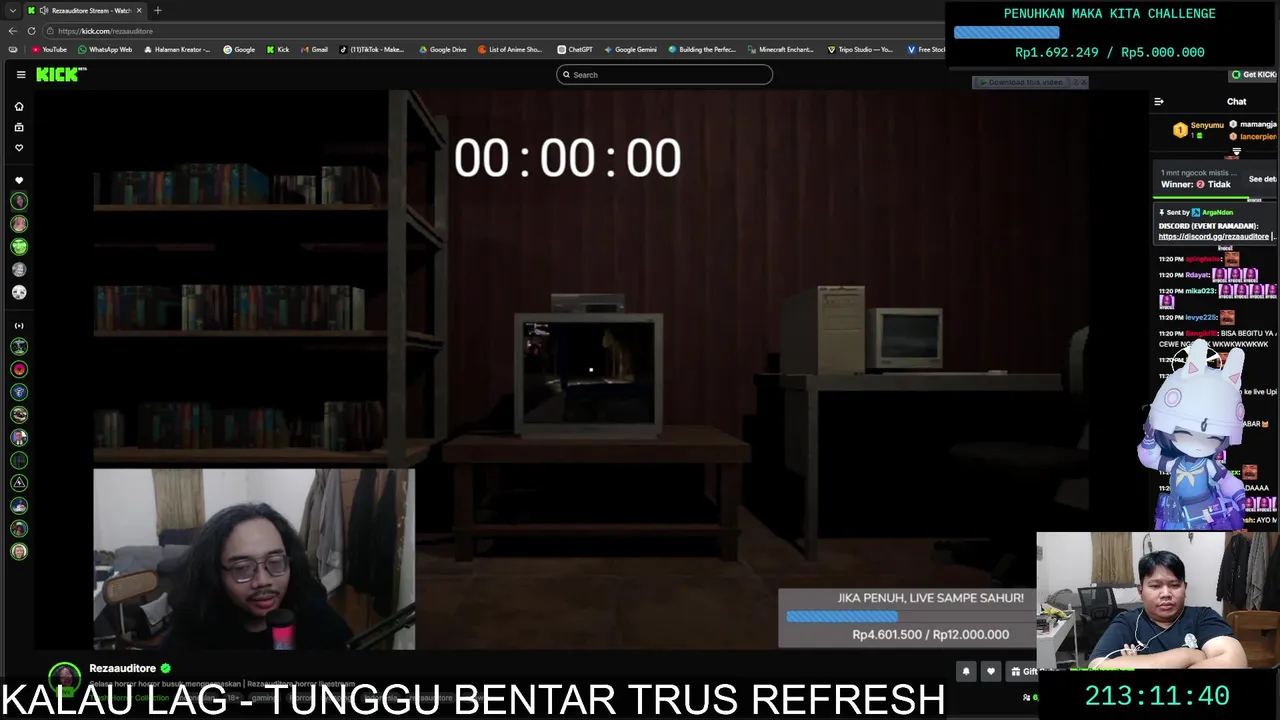Open the Kick hamburger menu
The width and height of the screenshot is (1280, 720).
pos(21,75)
